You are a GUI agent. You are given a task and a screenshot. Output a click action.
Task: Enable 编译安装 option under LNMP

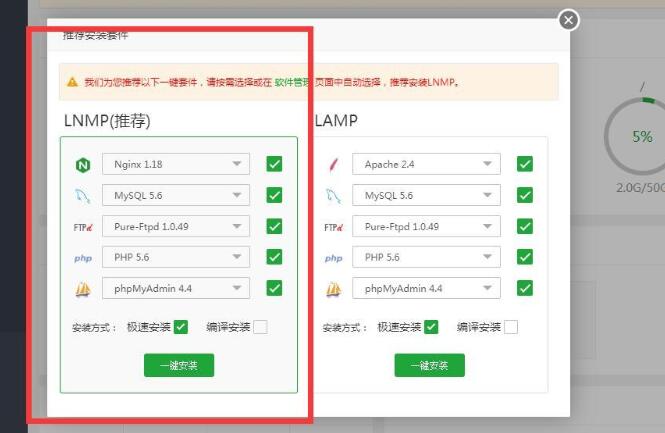tap(260, 327)
